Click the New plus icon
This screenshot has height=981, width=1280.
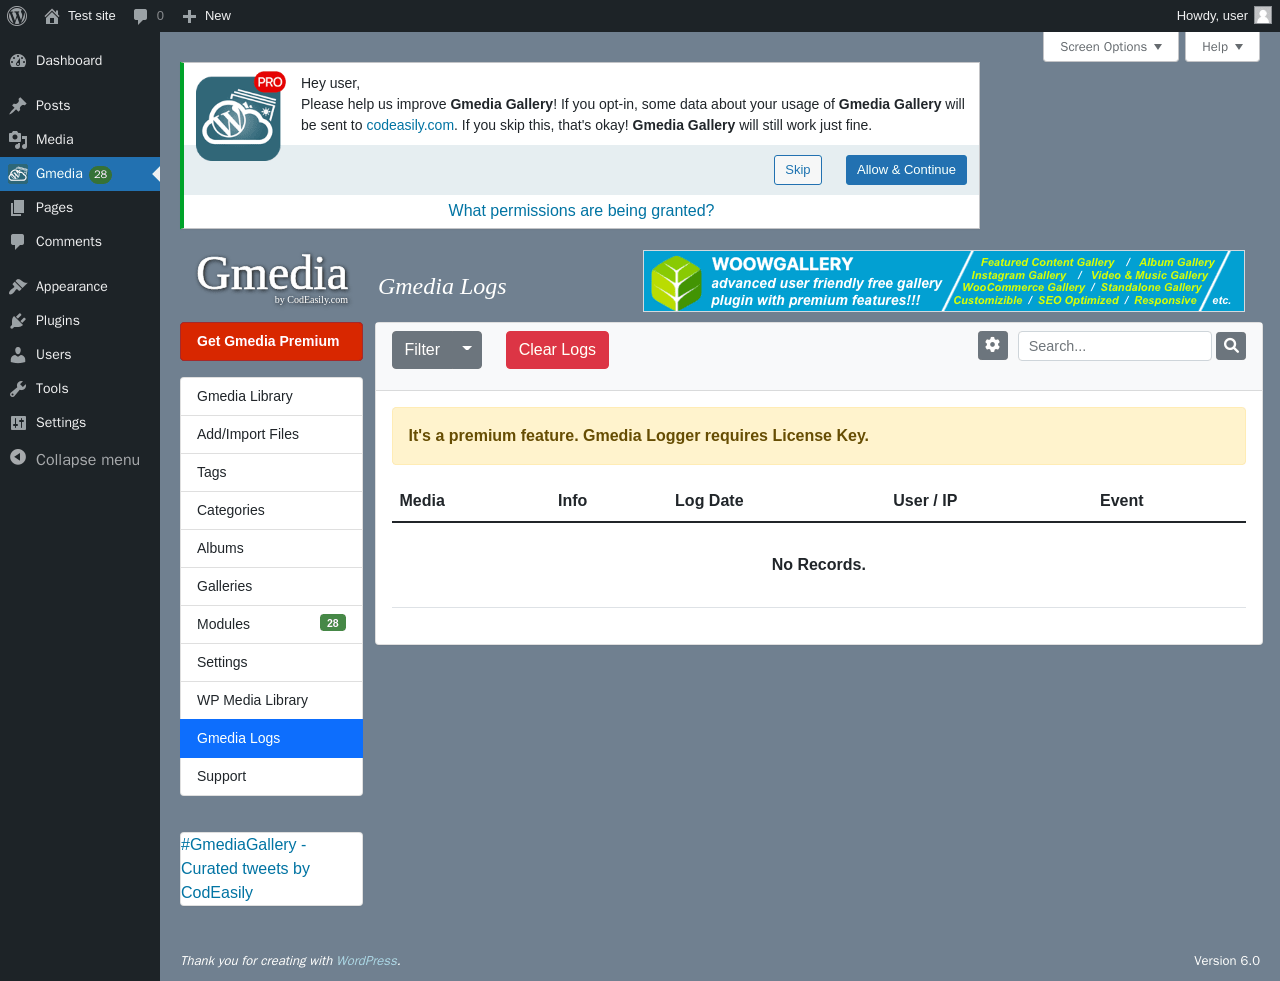pyautogui.click(x=189, y=16)
